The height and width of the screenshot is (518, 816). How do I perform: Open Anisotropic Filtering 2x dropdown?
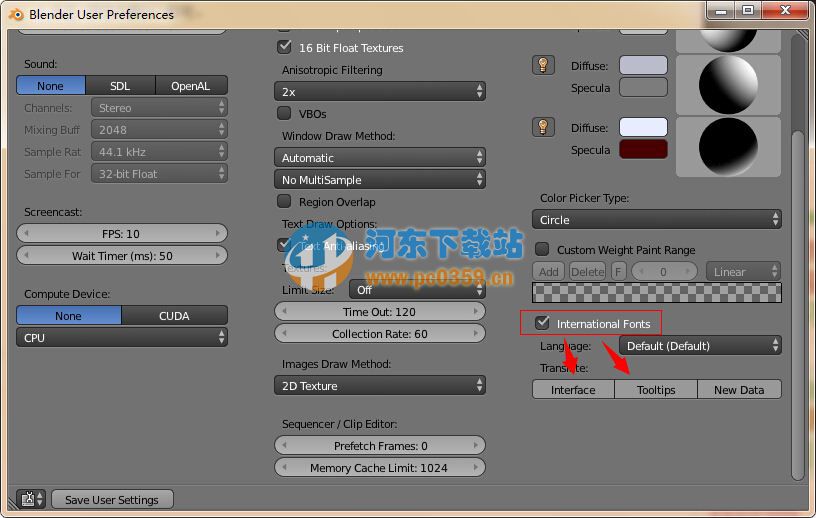(380, 92)
